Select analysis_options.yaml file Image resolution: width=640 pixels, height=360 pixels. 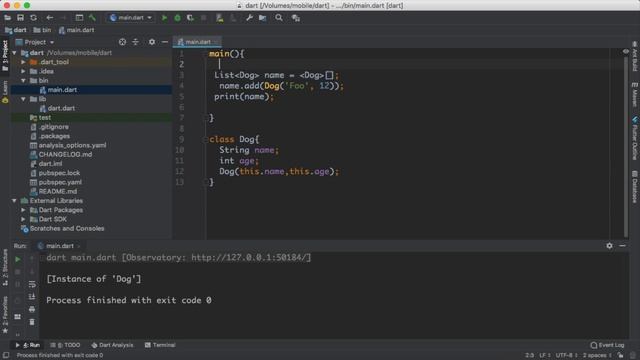click(72, 145)
